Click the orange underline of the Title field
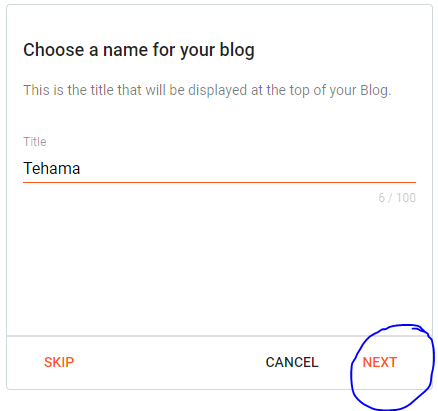 coord(219,182)
